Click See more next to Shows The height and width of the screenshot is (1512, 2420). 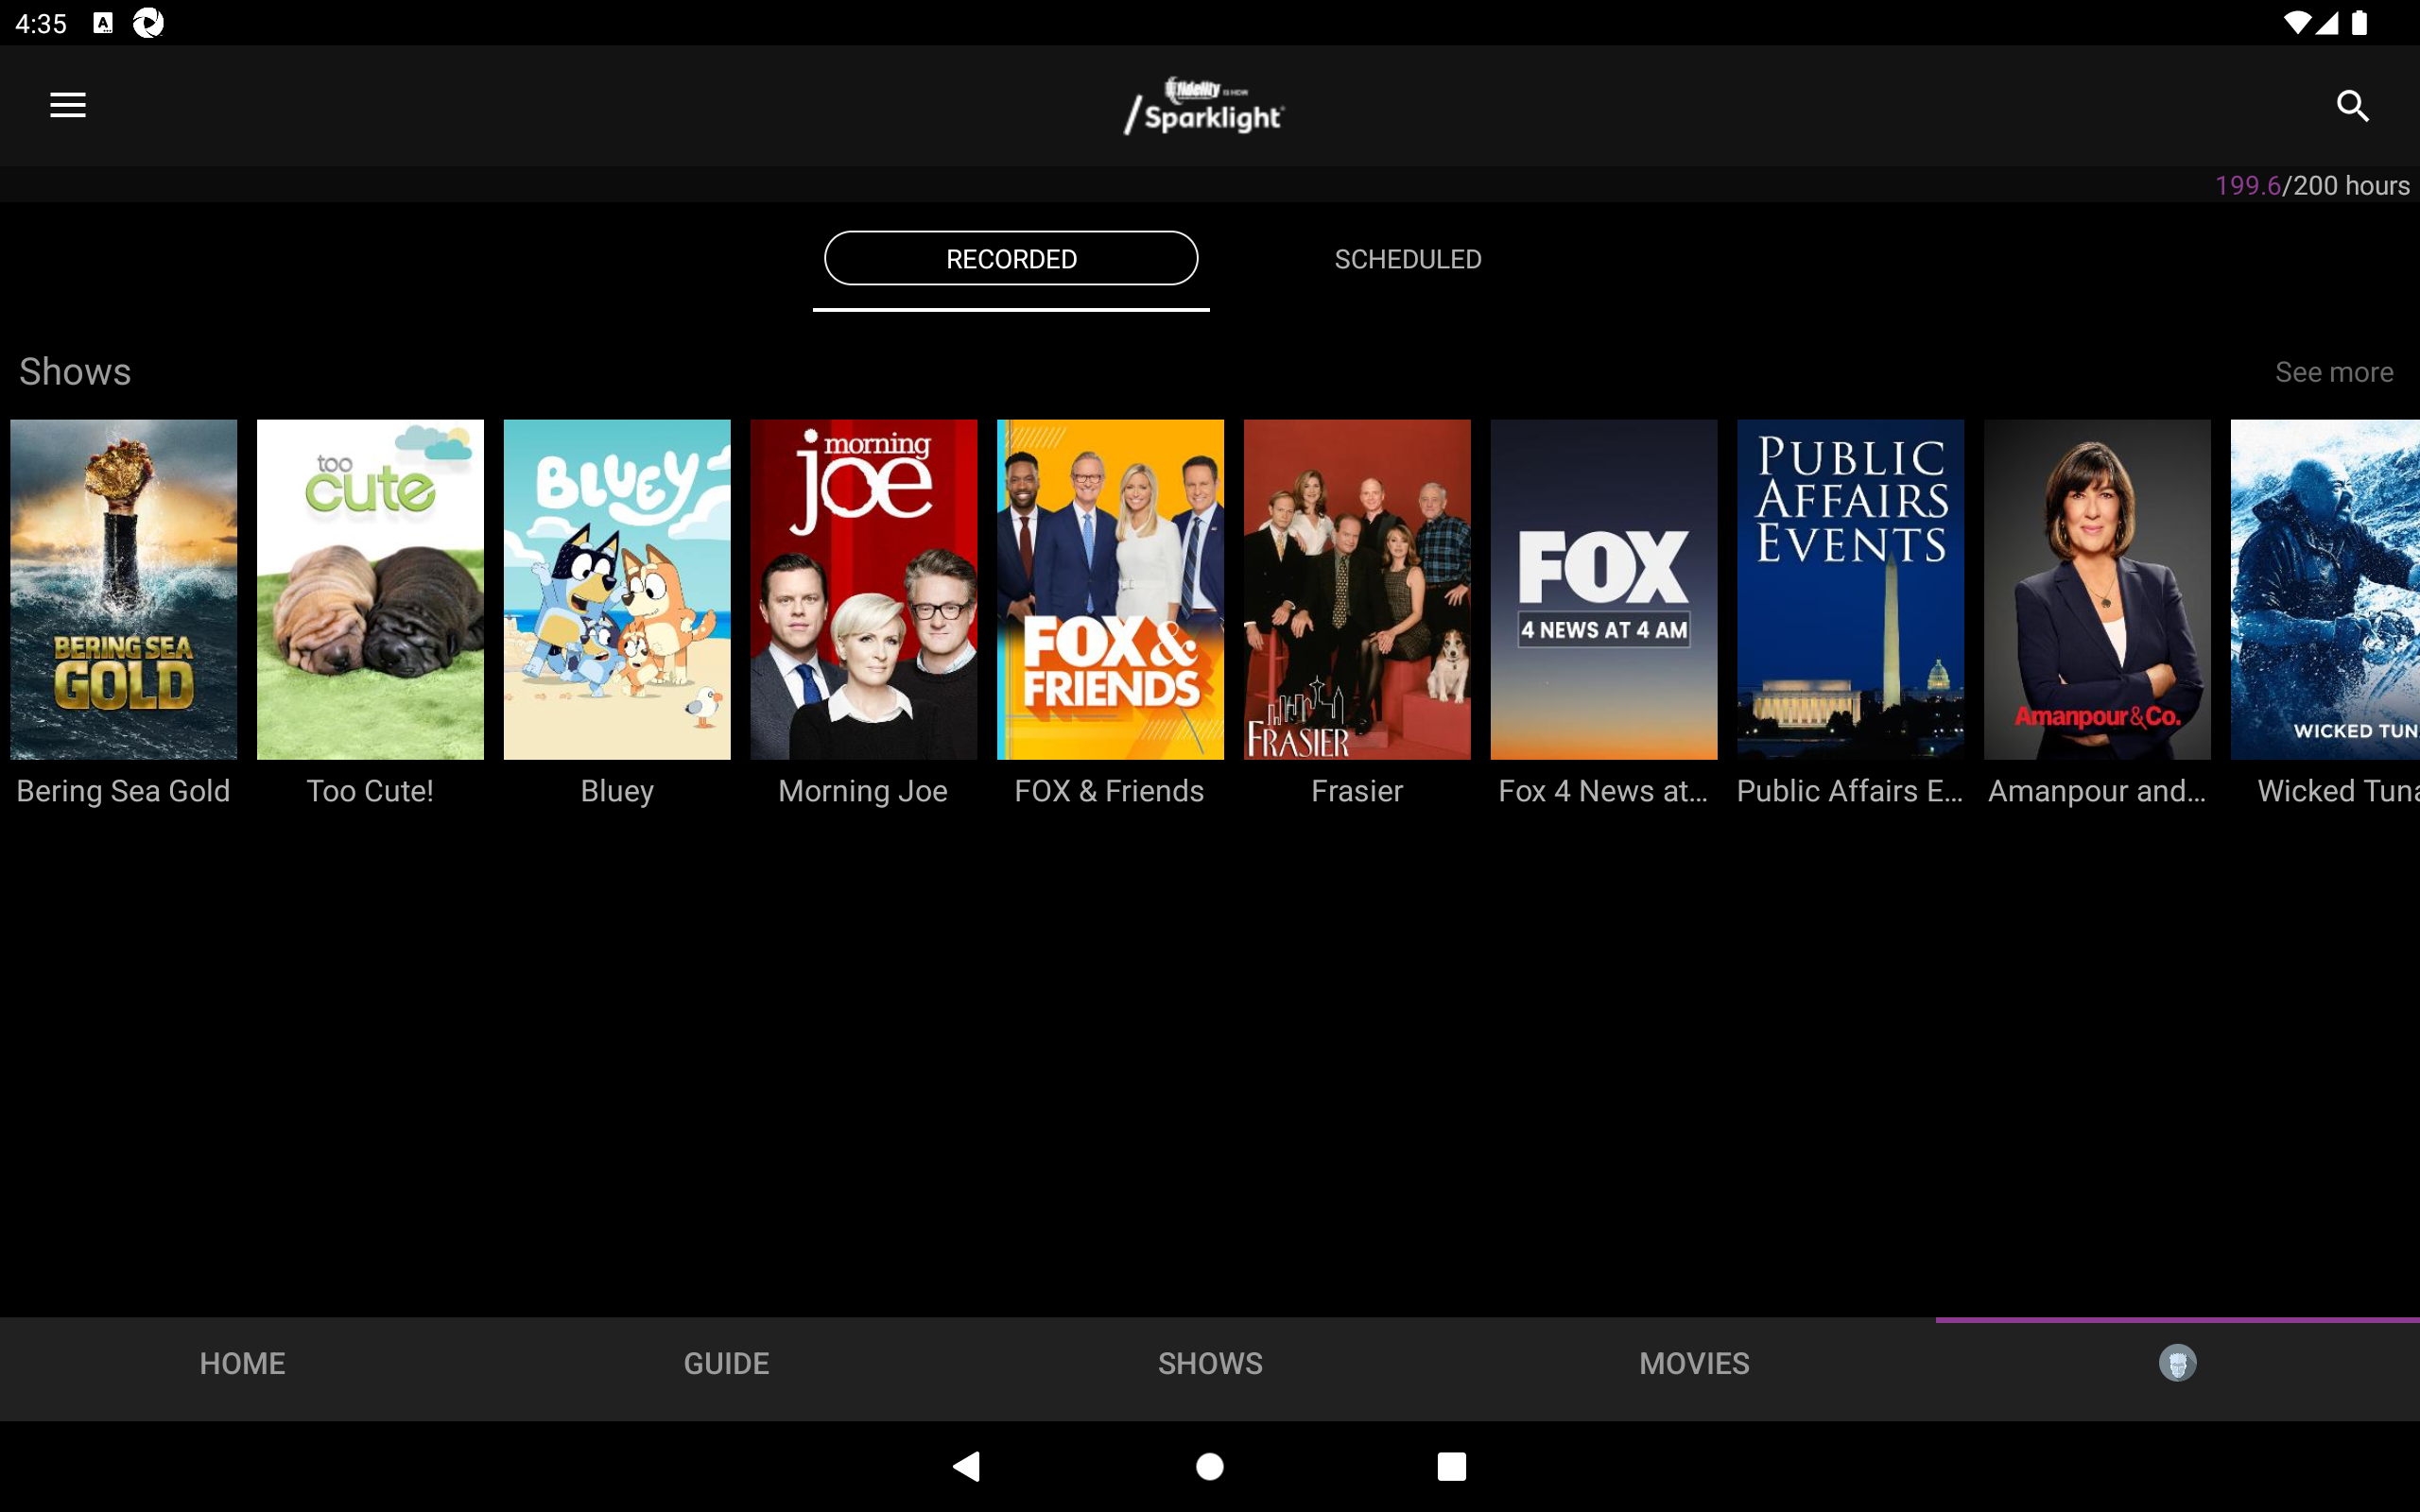[2334, 371]
